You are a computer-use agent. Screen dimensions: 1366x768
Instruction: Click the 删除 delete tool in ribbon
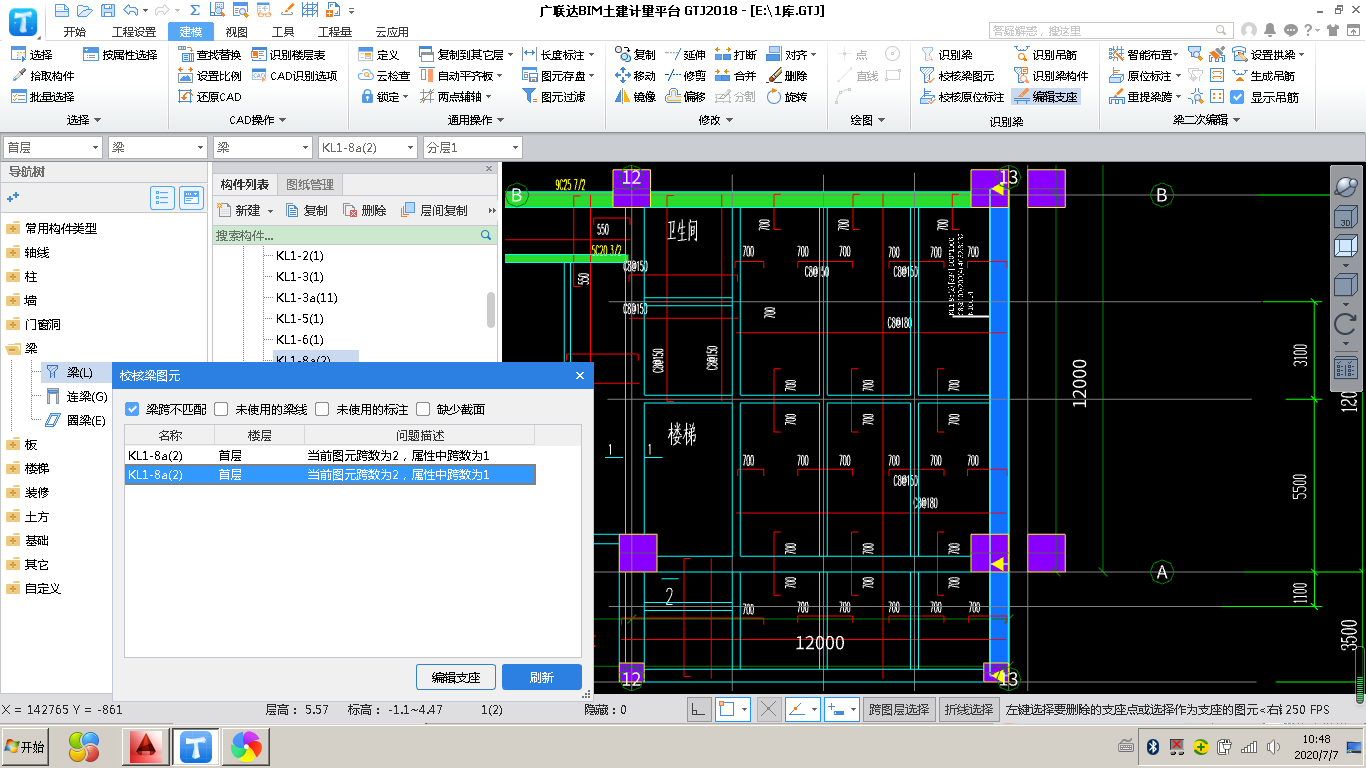pyautogui.click(x=787, y=76)
